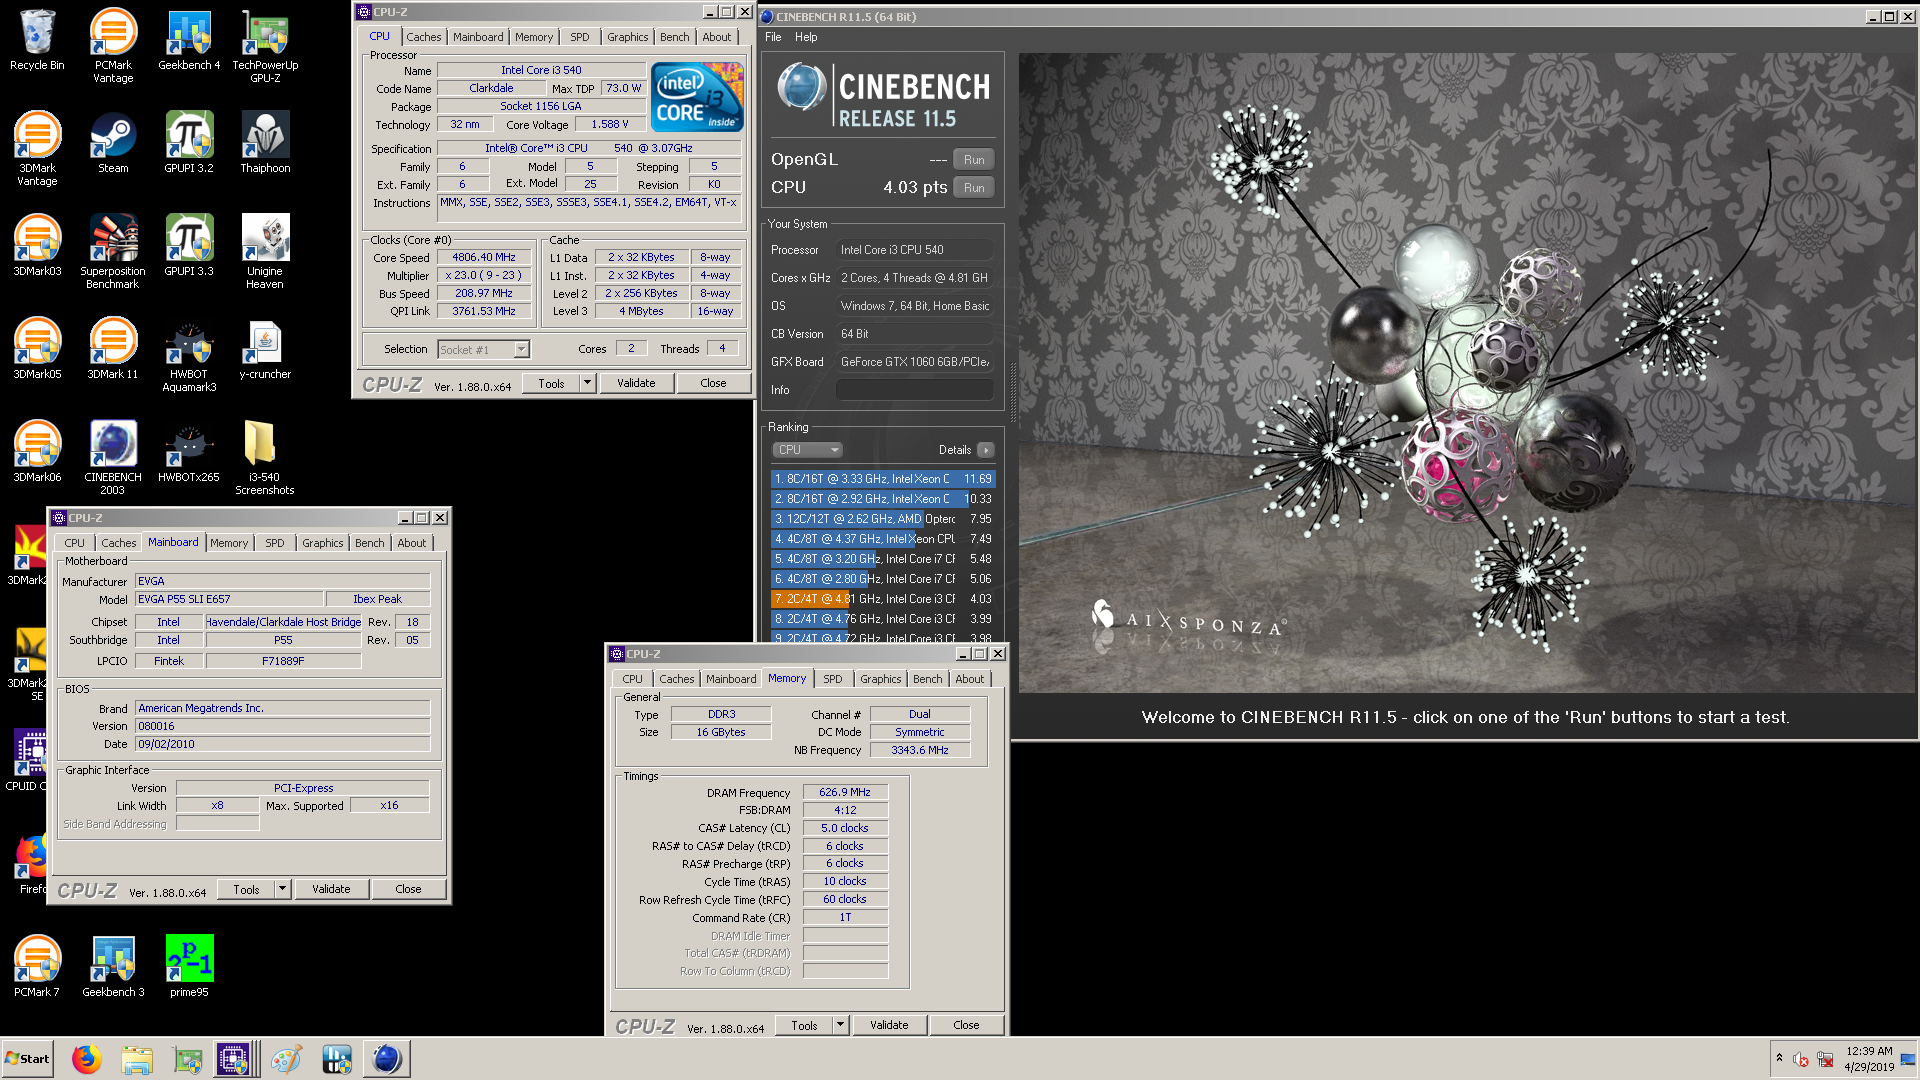Launch Geekbench 3 desktop shortcut

tap(113, 967)
